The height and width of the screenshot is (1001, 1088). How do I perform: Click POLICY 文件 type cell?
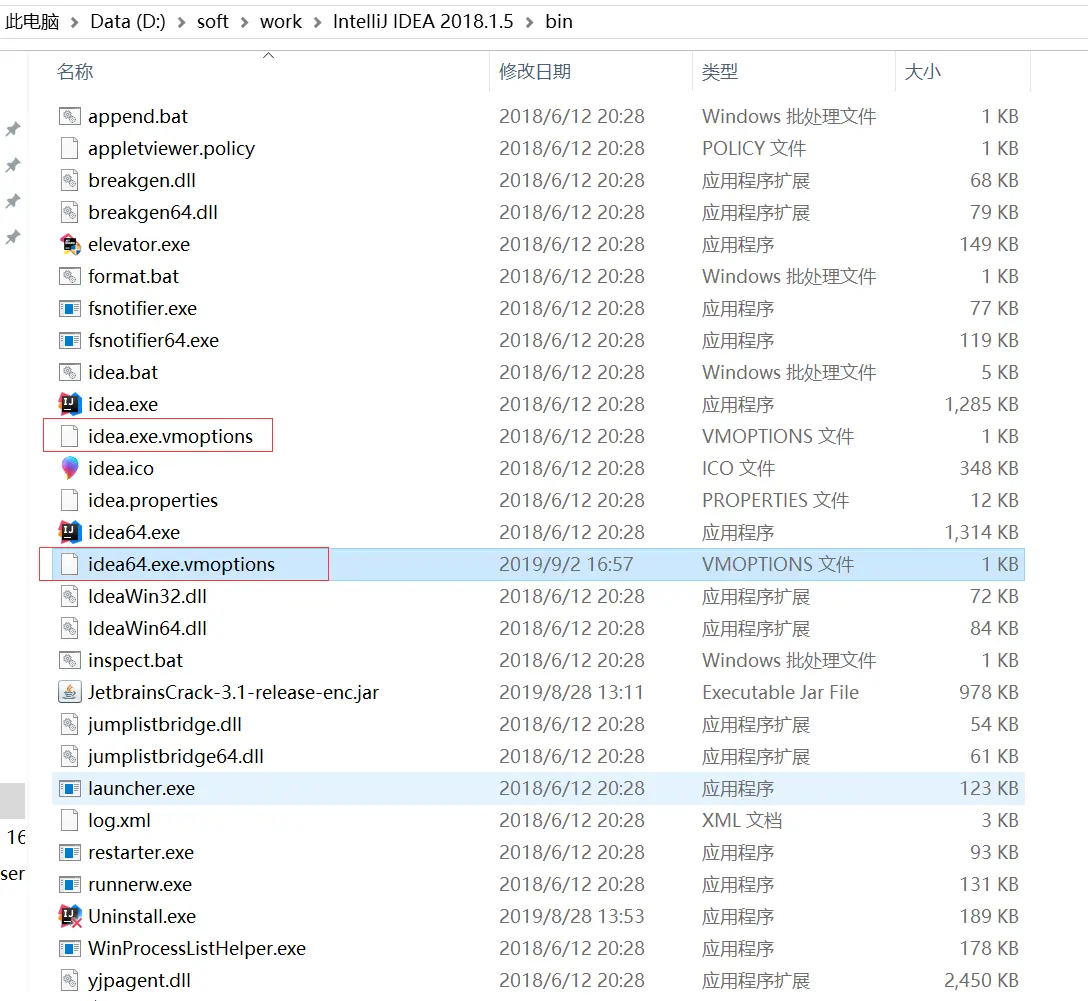[x=754, y=148]
